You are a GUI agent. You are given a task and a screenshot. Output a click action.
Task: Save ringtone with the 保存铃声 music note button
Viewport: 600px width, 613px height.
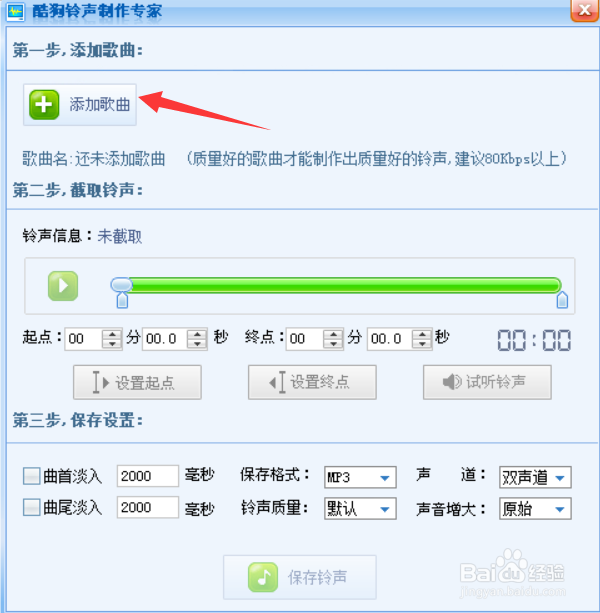(300, 577)
